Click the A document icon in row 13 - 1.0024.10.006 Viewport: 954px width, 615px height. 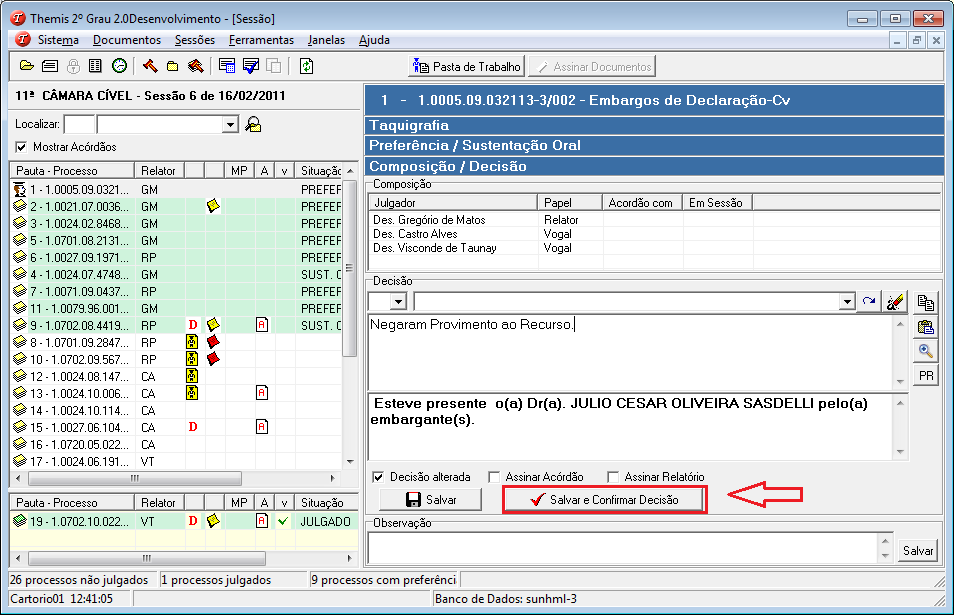click(262, 393)
